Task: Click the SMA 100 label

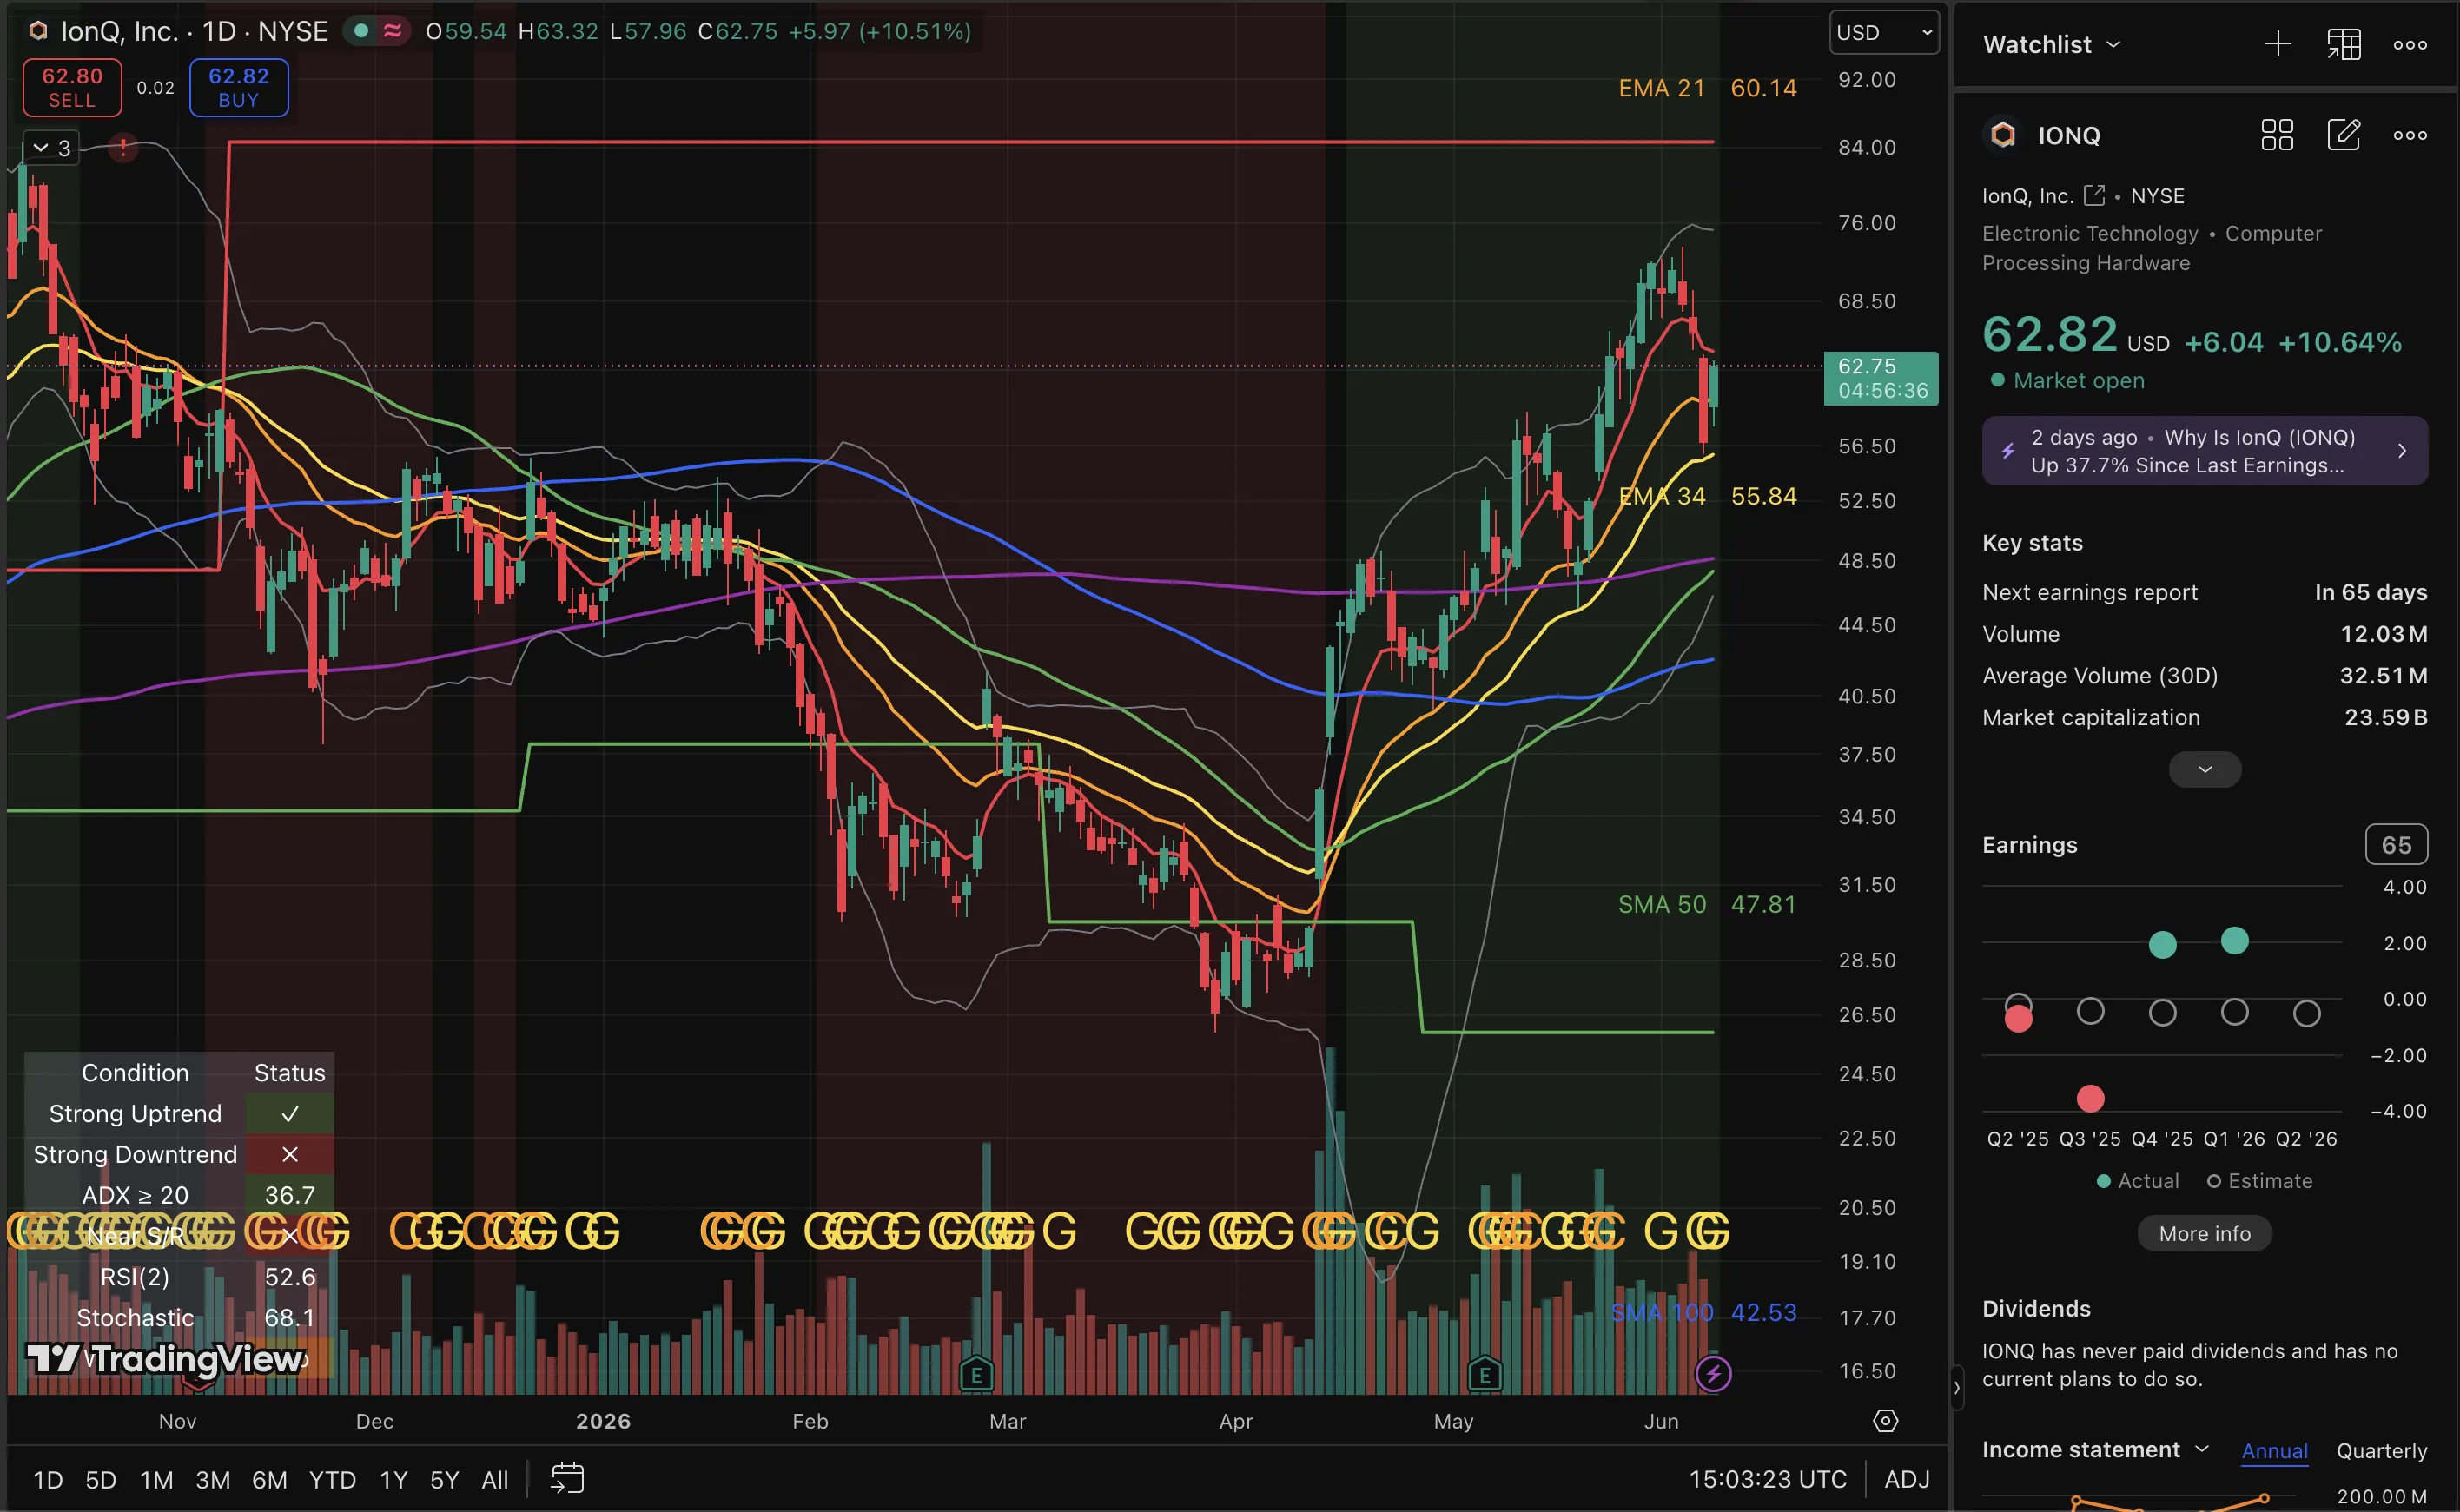Action: (x=1661, y=1312)
